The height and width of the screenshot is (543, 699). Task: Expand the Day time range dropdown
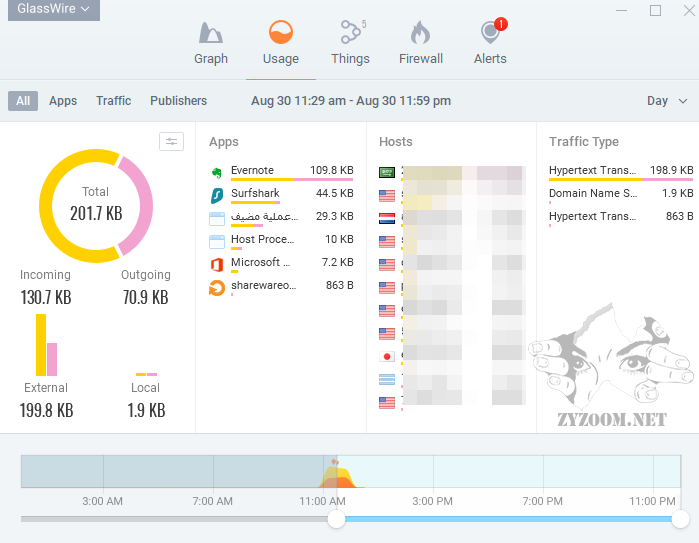(x=666, y=101)
